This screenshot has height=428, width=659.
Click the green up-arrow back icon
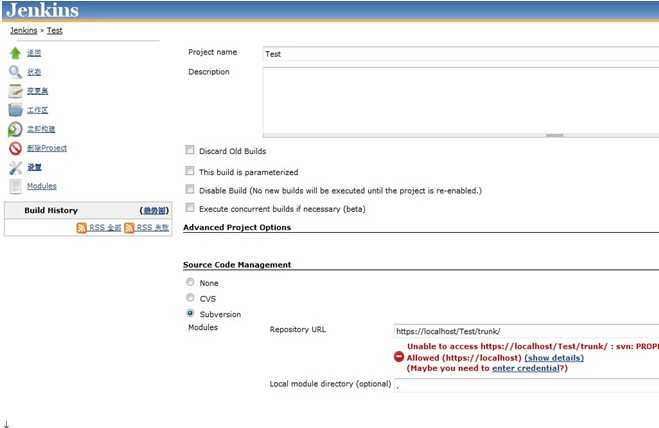coord(16,53)
